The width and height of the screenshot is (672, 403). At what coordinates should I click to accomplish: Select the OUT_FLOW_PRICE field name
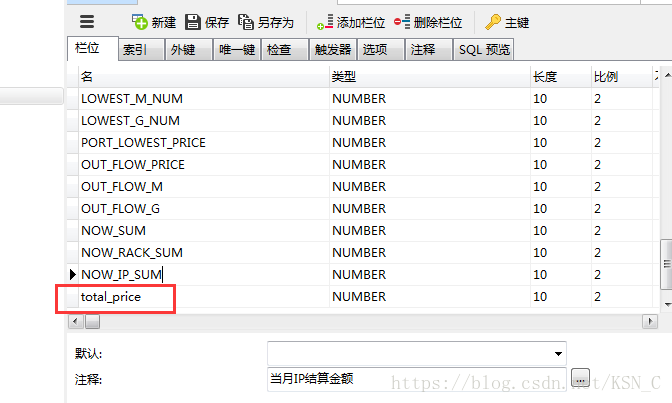pos(133,165)
